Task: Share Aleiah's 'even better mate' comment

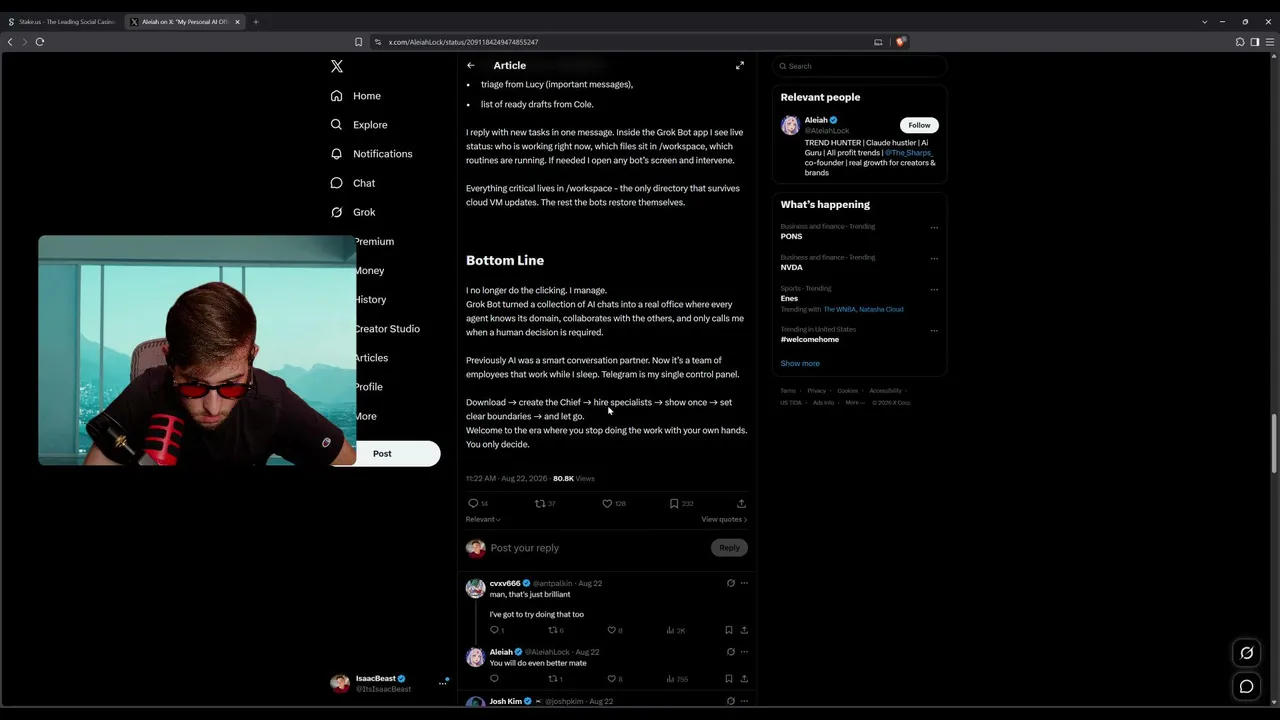Action: [x=744, y=679]
